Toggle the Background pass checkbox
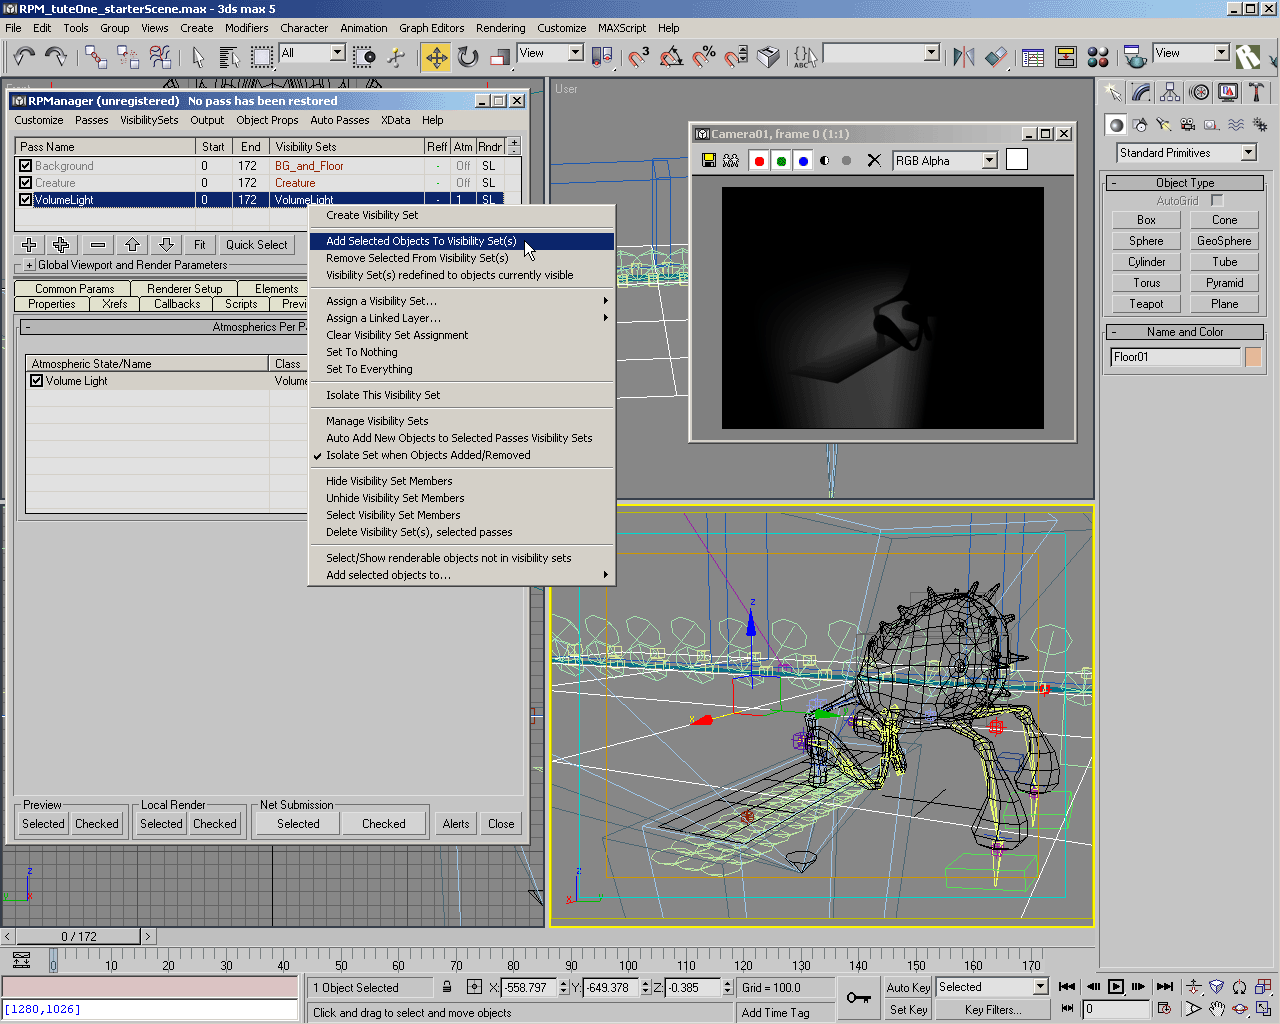The height and width of the screenshot is (1024, 1280). pyautogui.click(x=26, y=166)
